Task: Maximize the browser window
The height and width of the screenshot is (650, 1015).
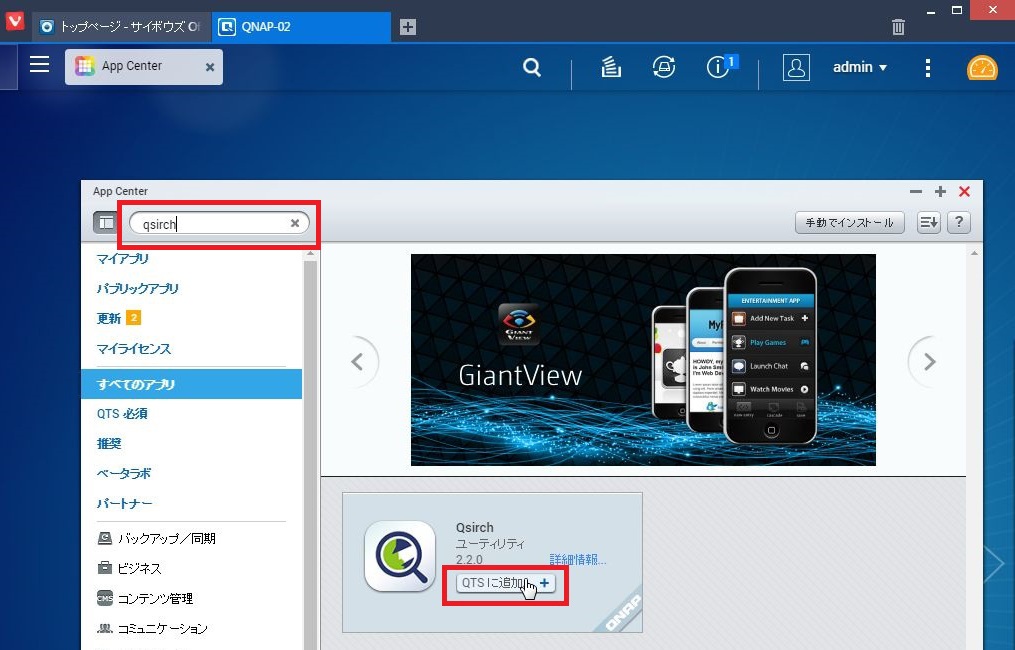Action: [957, 10]
